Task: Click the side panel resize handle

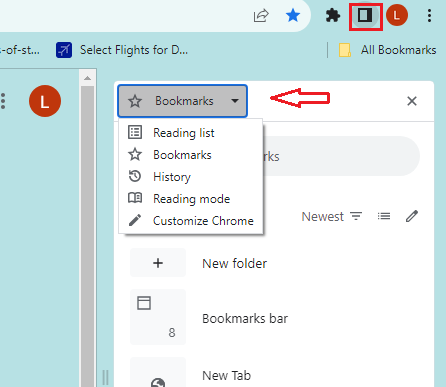Action: [105, 378]
